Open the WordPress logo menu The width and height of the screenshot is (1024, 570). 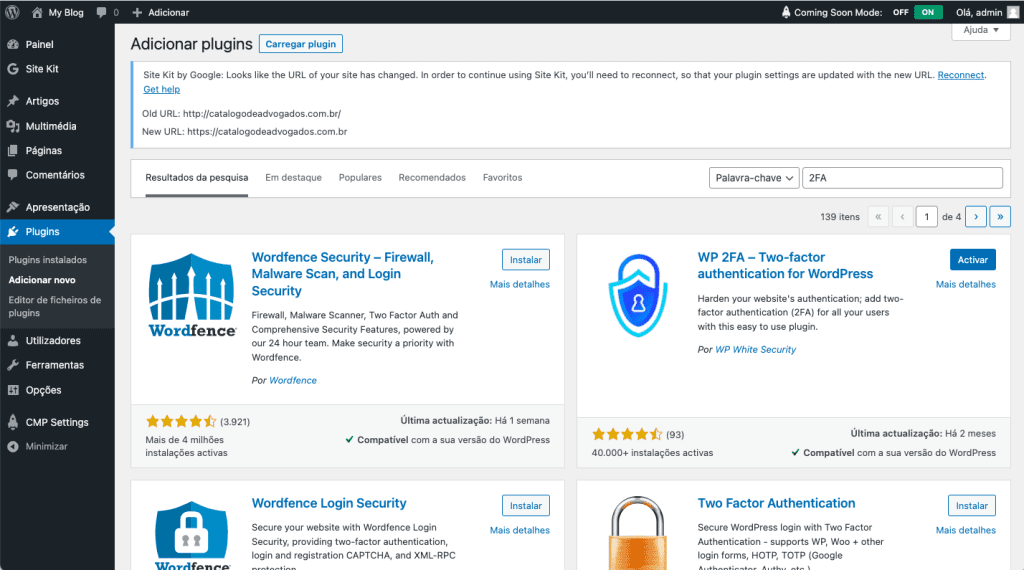pyautogui.click(x=12, y=12)
